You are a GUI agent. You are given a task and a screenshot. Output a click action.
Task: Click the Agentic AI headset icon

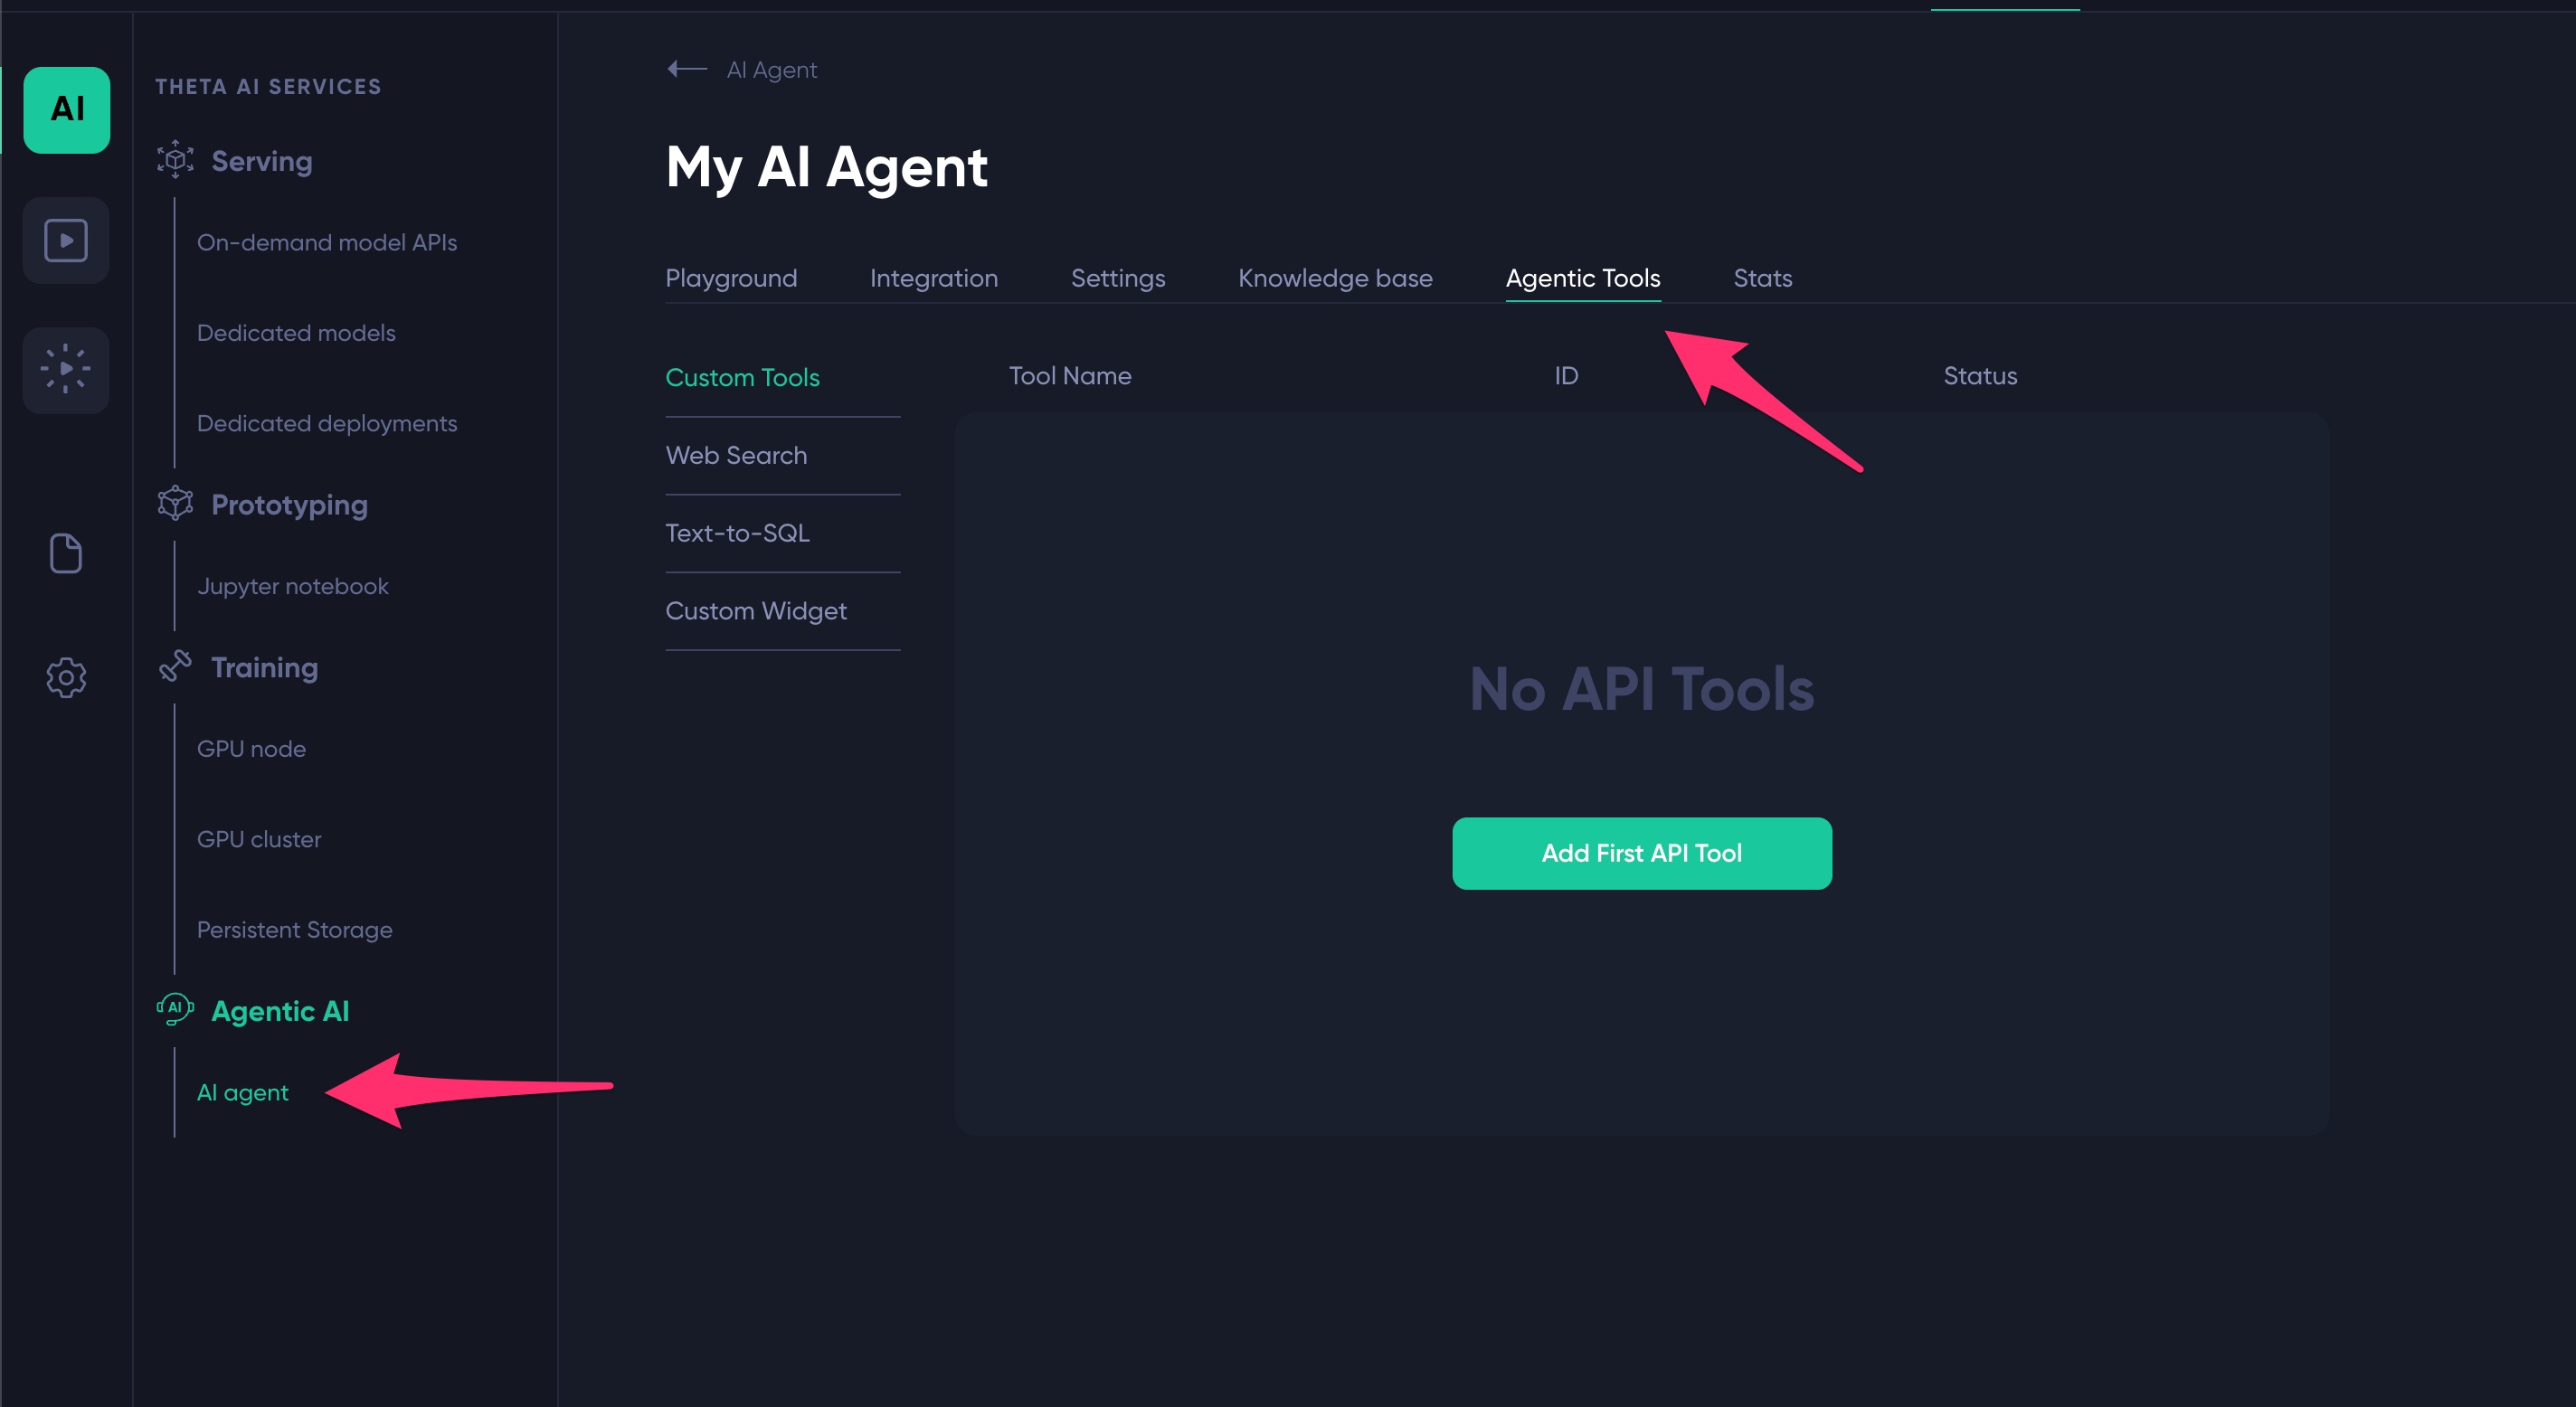[x=175, y=1009]
